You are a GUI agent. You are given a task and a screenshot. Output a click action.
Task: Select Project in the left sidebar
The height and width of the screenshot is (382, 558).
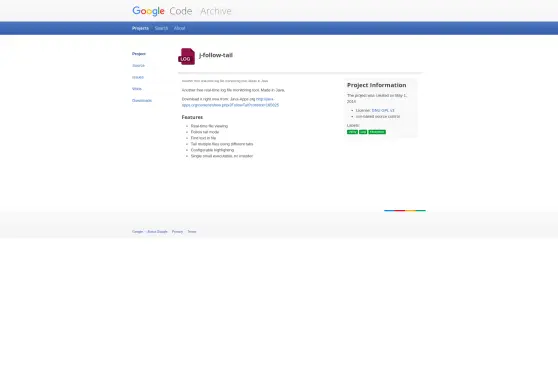tap(139, 54)
